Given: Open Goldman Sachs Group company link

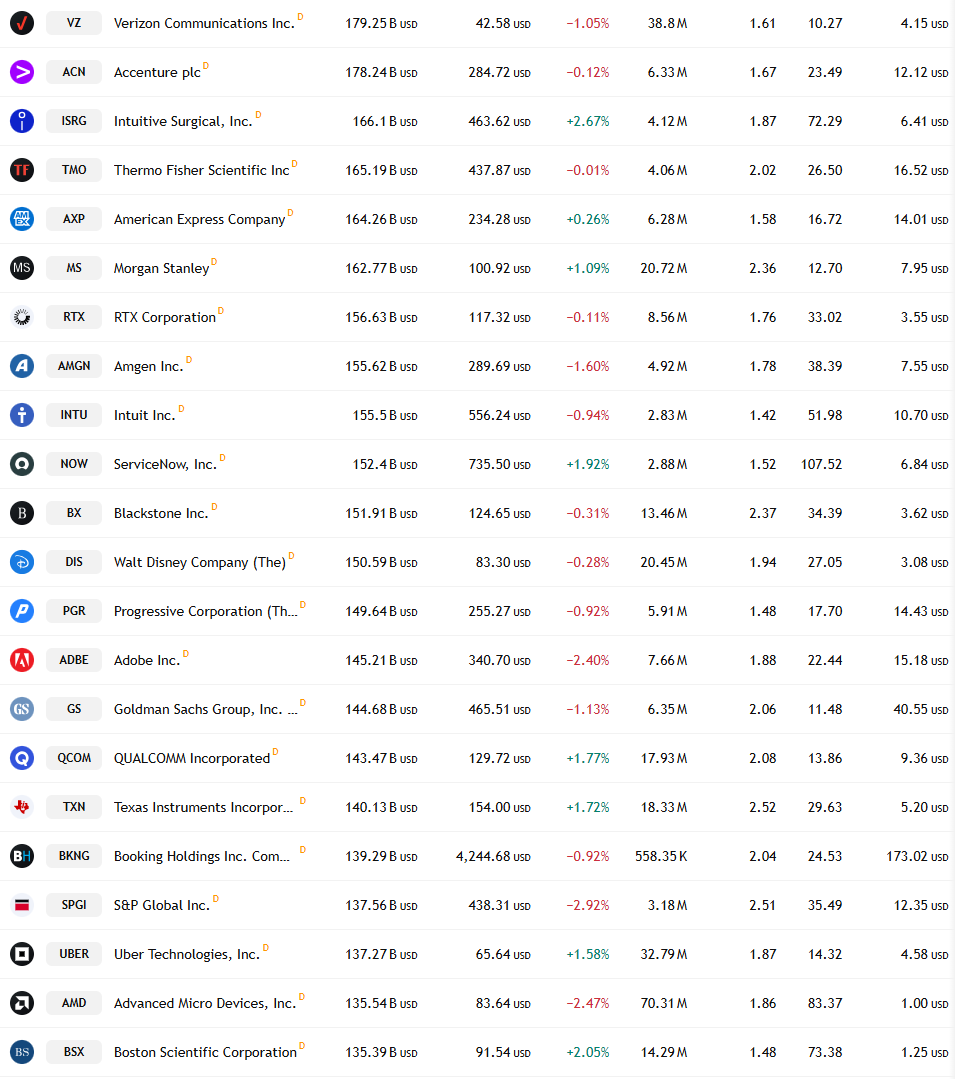Looking at the screenshot, I should pyautogui.click(x=206, y=709).
